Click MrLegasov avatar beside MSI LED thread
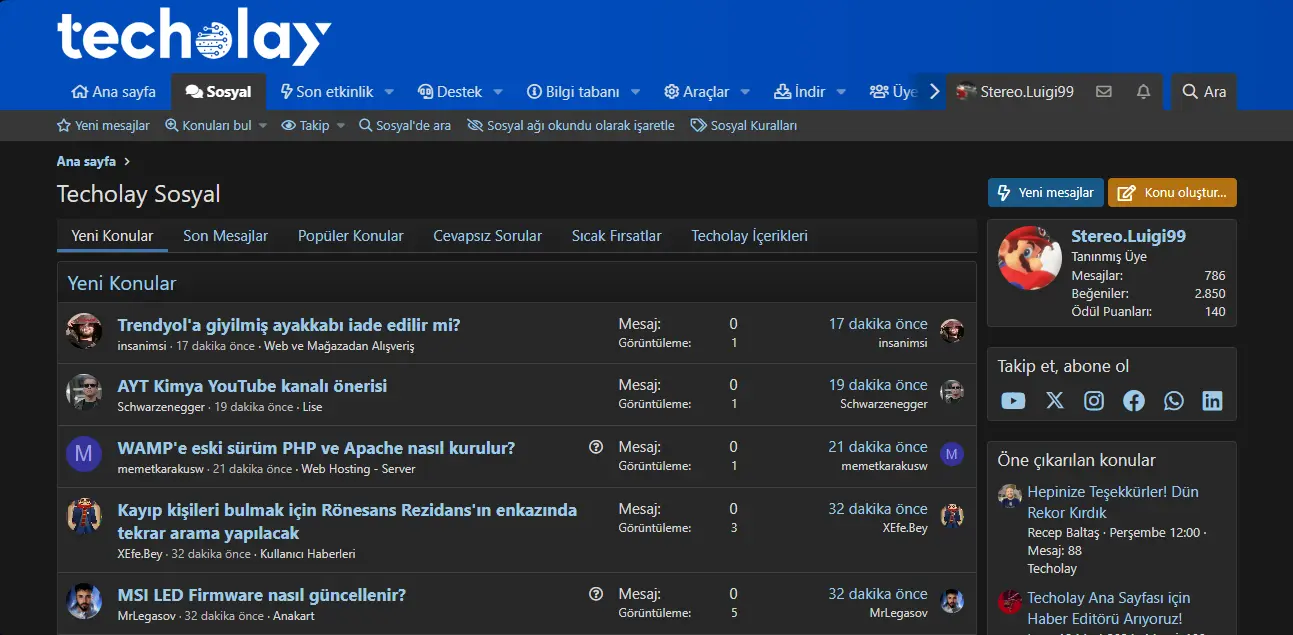1293x635 pixels. coord(84,601)
